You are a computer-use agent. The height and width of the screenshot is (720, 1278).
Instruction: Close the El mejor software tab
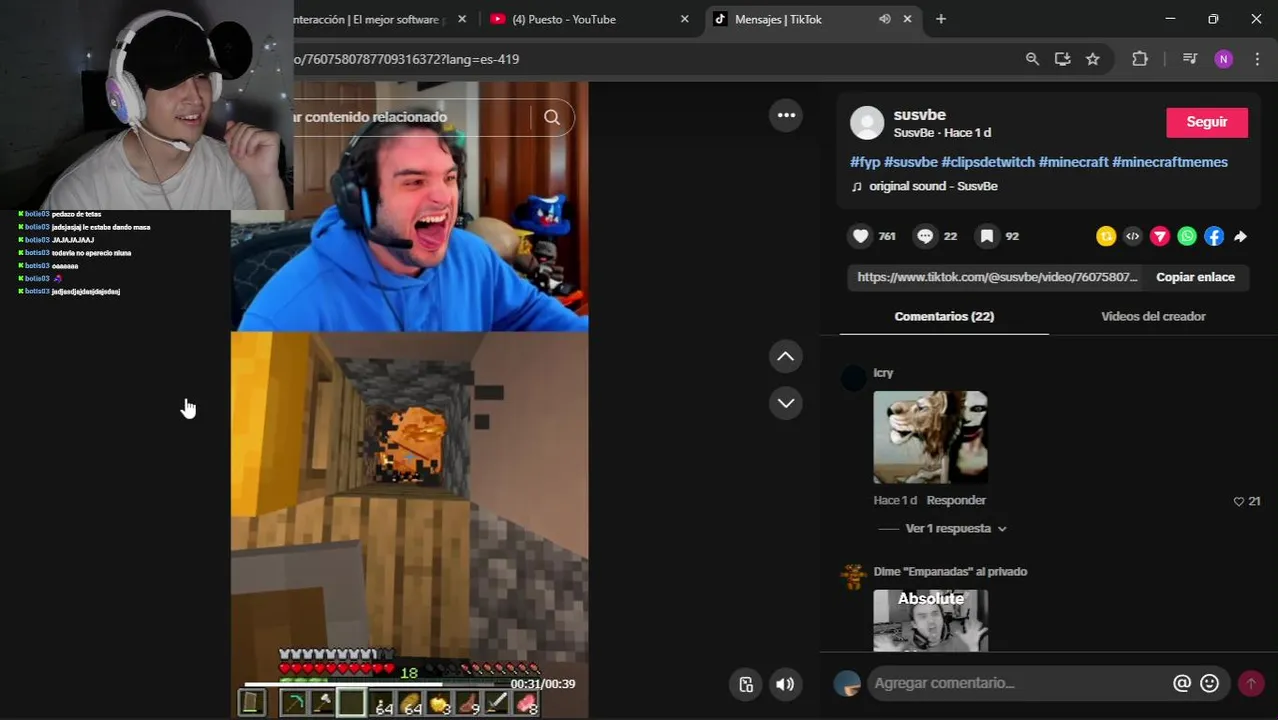(462, 19)
